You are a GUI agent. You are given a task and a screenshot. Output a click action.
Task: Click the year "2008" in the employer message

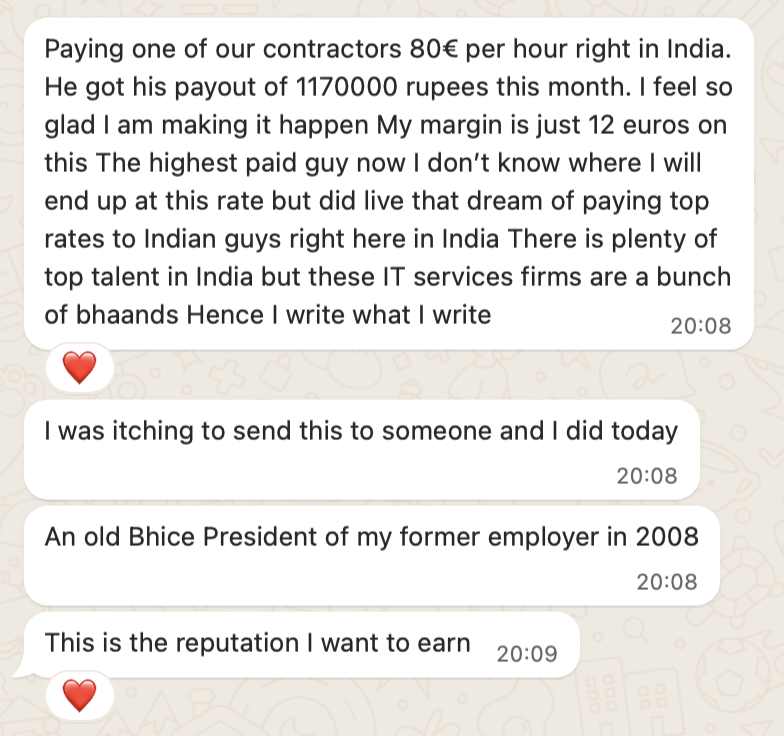pos(666,536)
